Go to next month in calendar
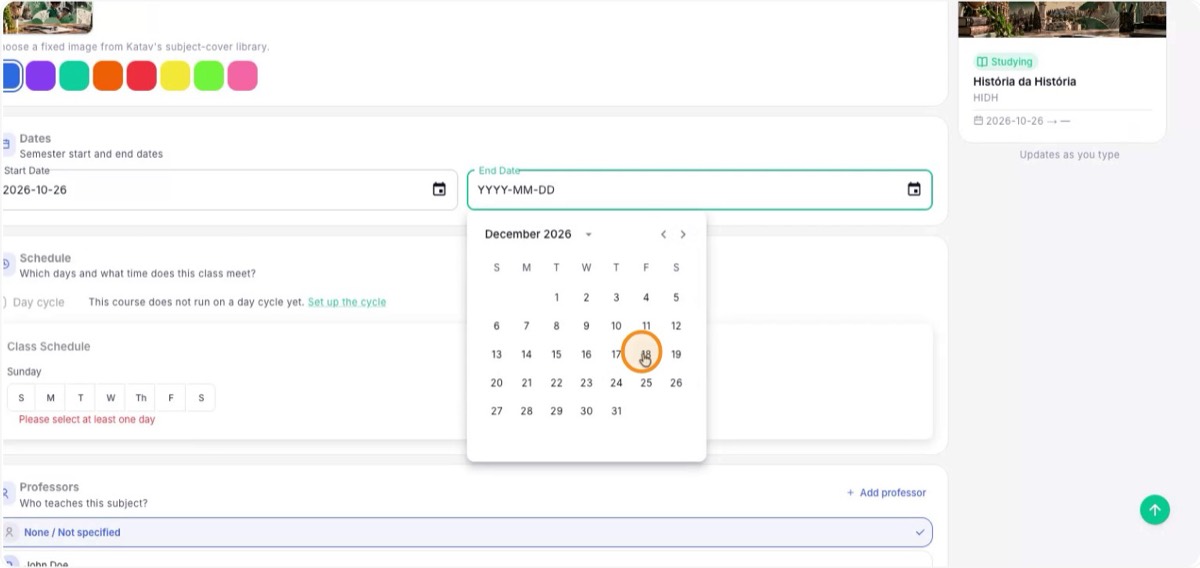 click(683, 234)
